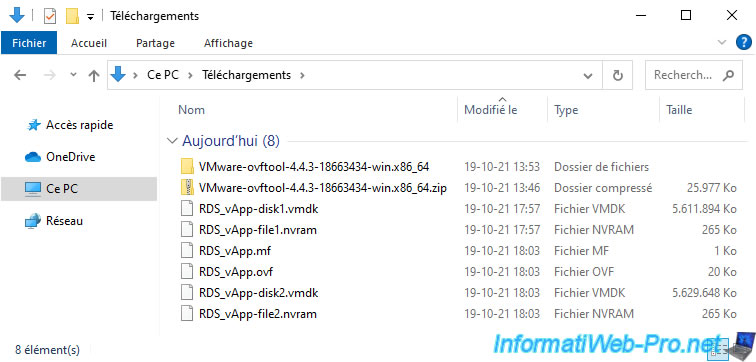Click the Properties quick access toolbar icon

pyautogui.click(x=50, y=16)
